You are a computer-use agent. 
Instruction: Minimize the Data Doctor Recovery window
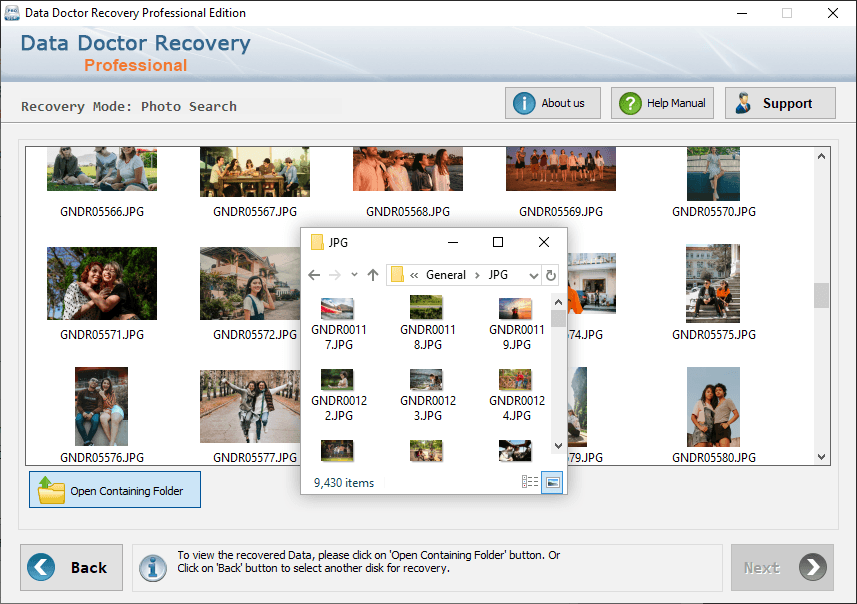[742, 13]
